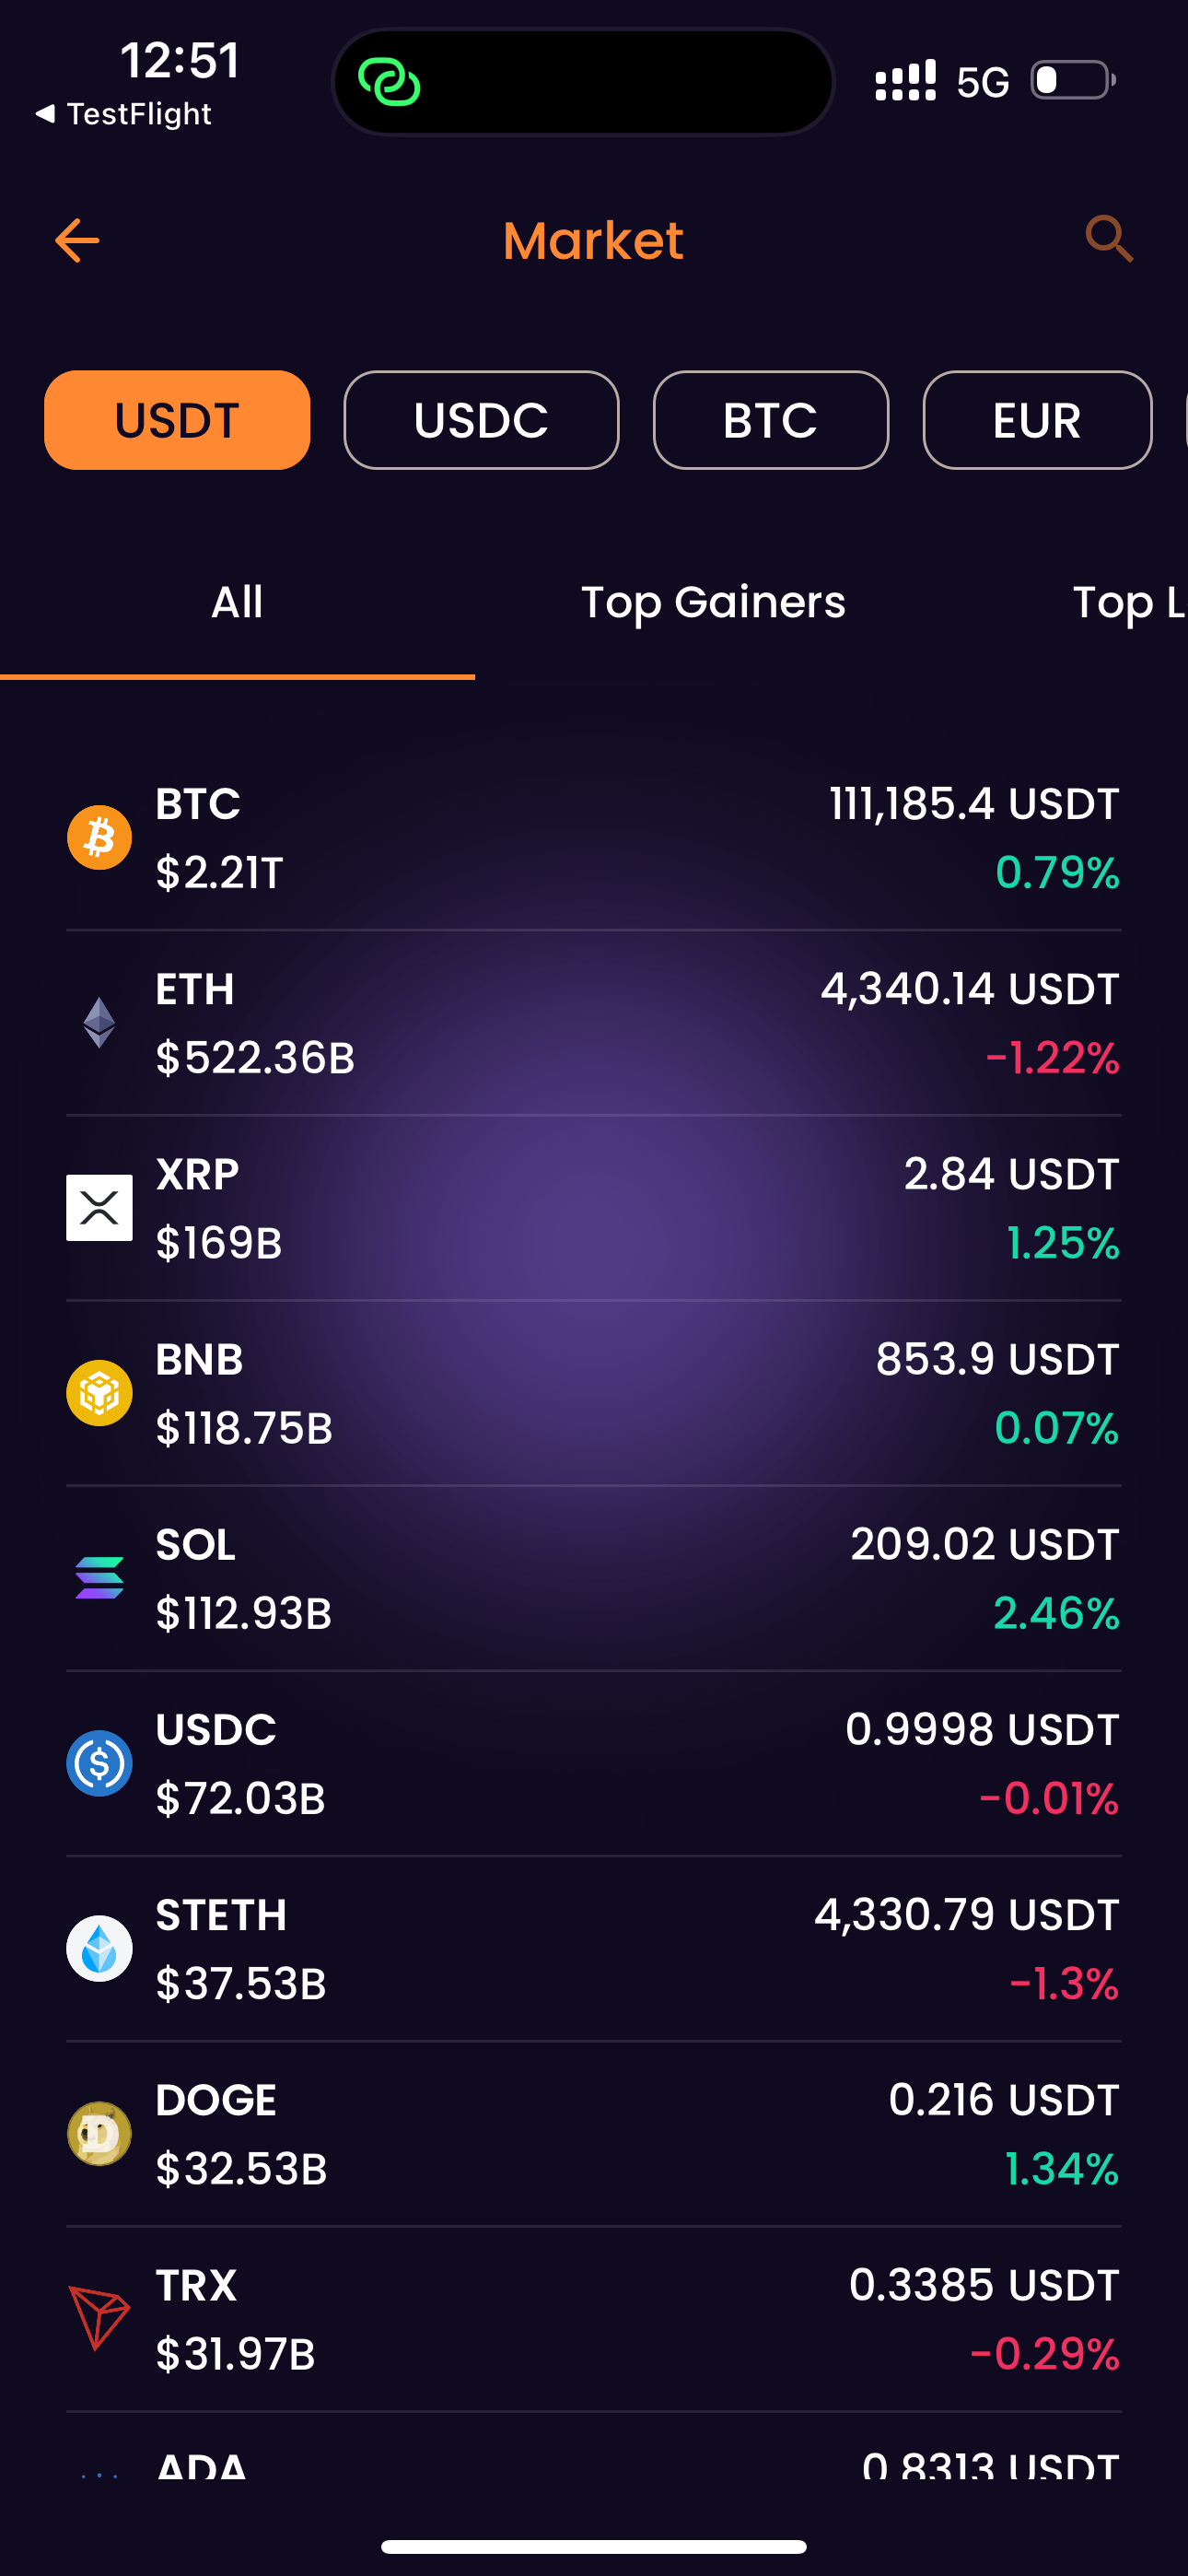The width and height of the screenshot is (1188, 2576).
Task: Show the All coins tab
Action: pos(237,603)
